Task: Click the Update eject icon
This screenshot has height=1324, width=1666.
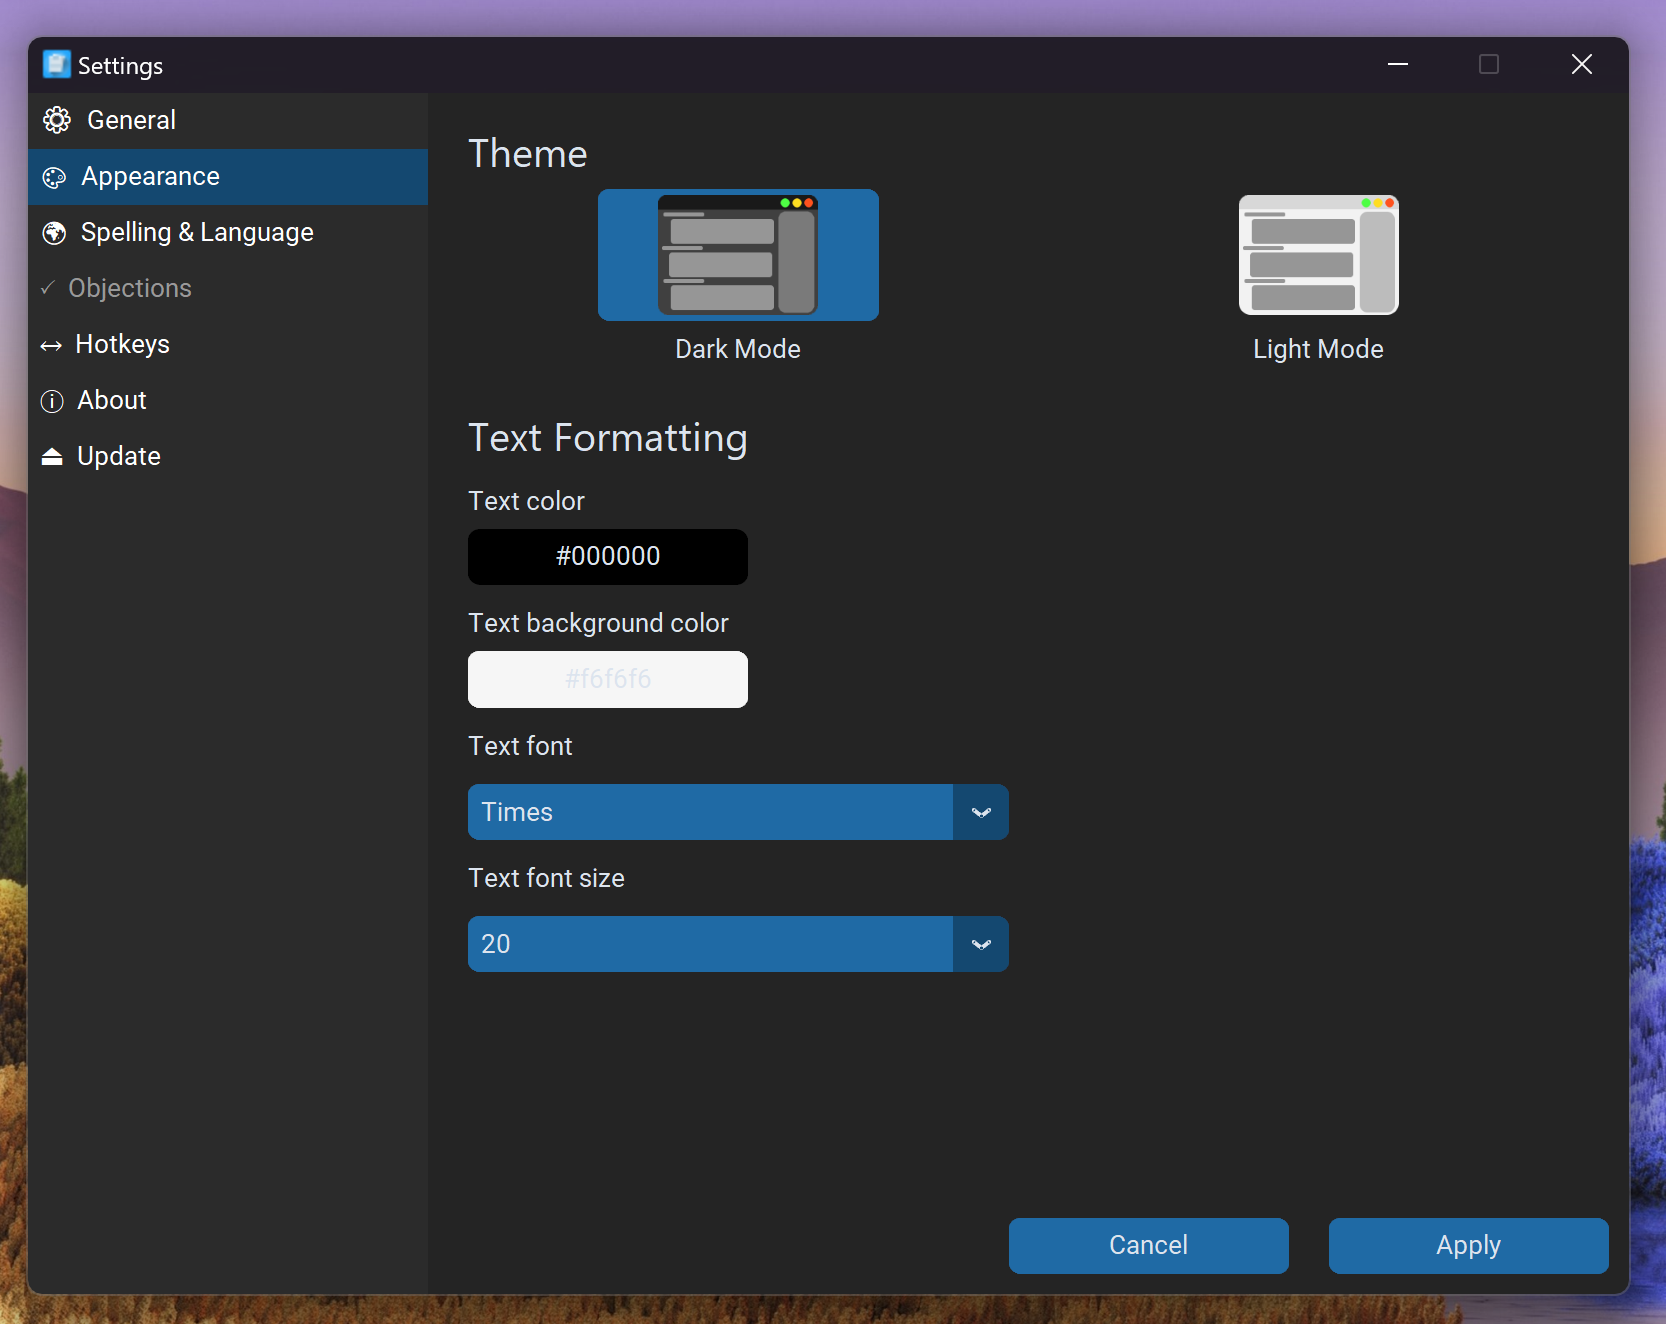Action: [x=52, y=457]
